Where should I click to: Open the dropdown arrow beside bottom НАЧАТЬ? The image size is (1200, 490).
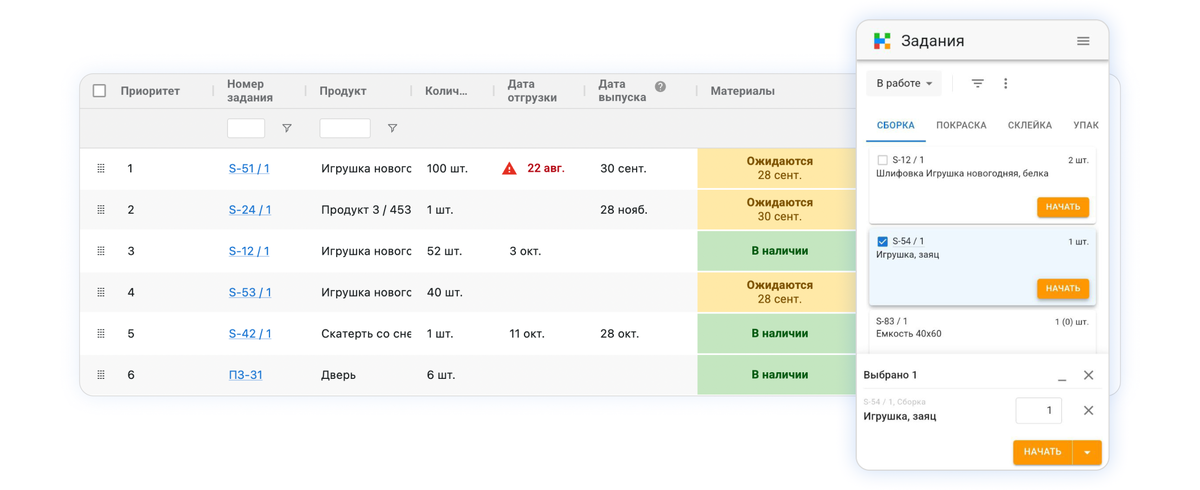[1087, 452]
